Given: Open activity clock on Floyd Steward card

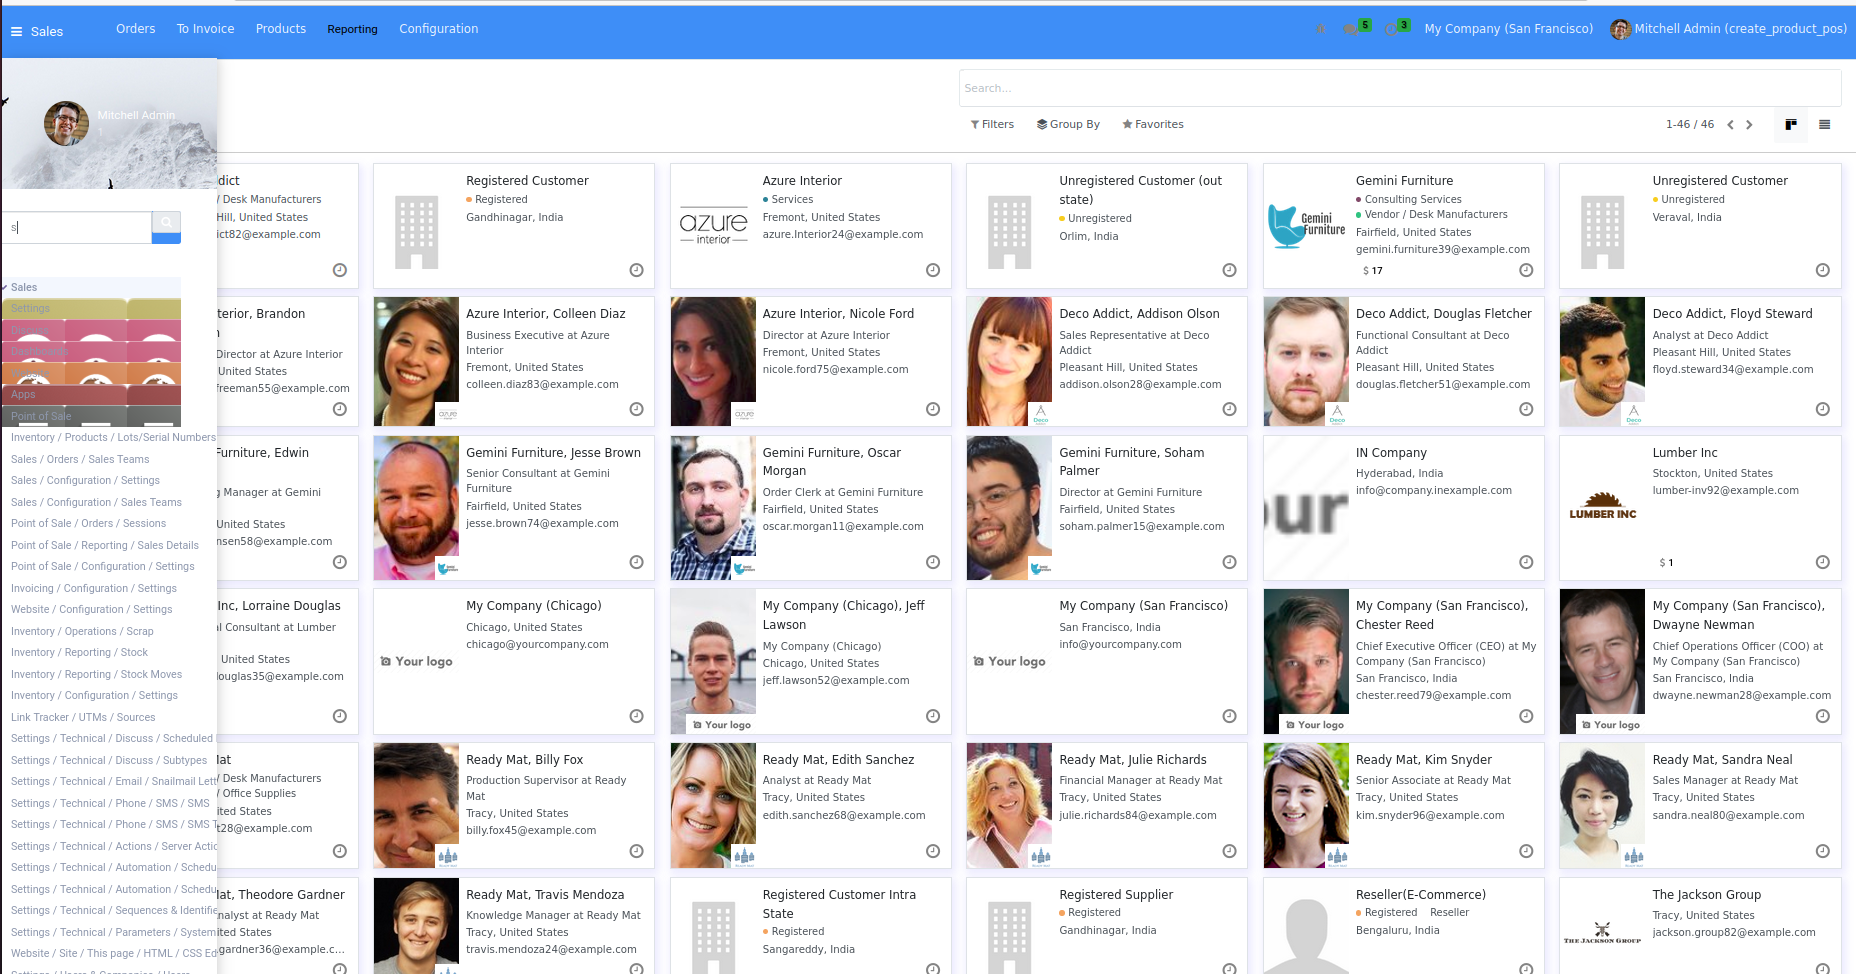Looking at the screenshot, I should click(x=1823, y=409).
